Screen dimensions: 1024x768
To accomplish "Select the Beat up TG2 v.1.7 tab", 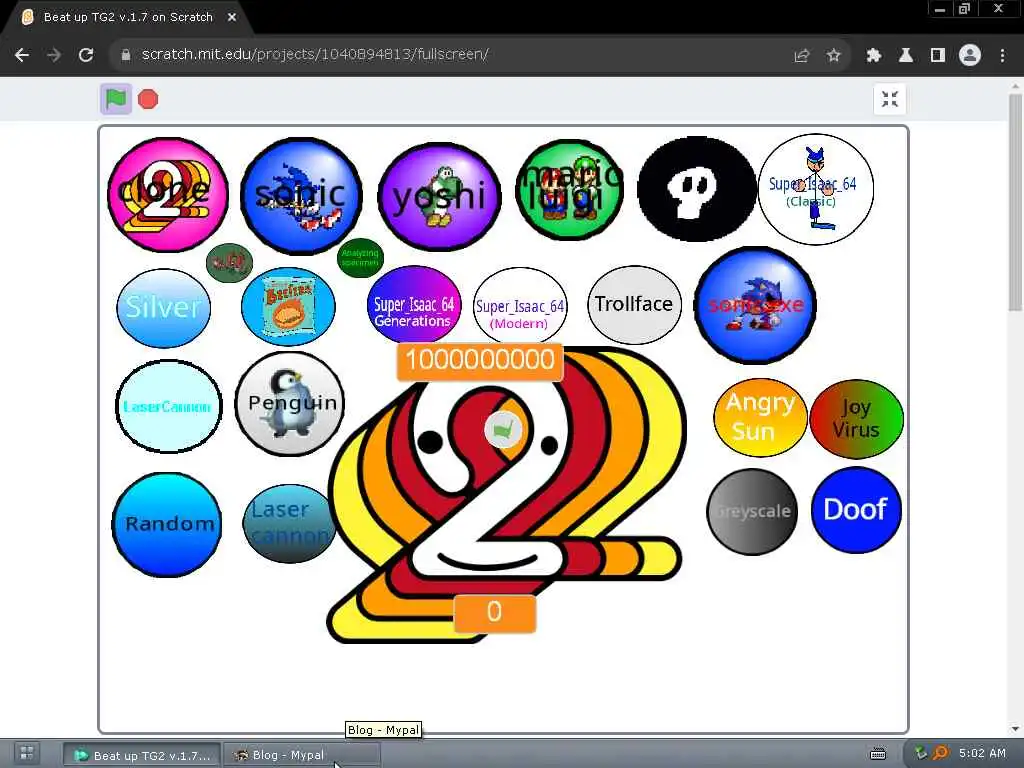I will click(129, 18).
